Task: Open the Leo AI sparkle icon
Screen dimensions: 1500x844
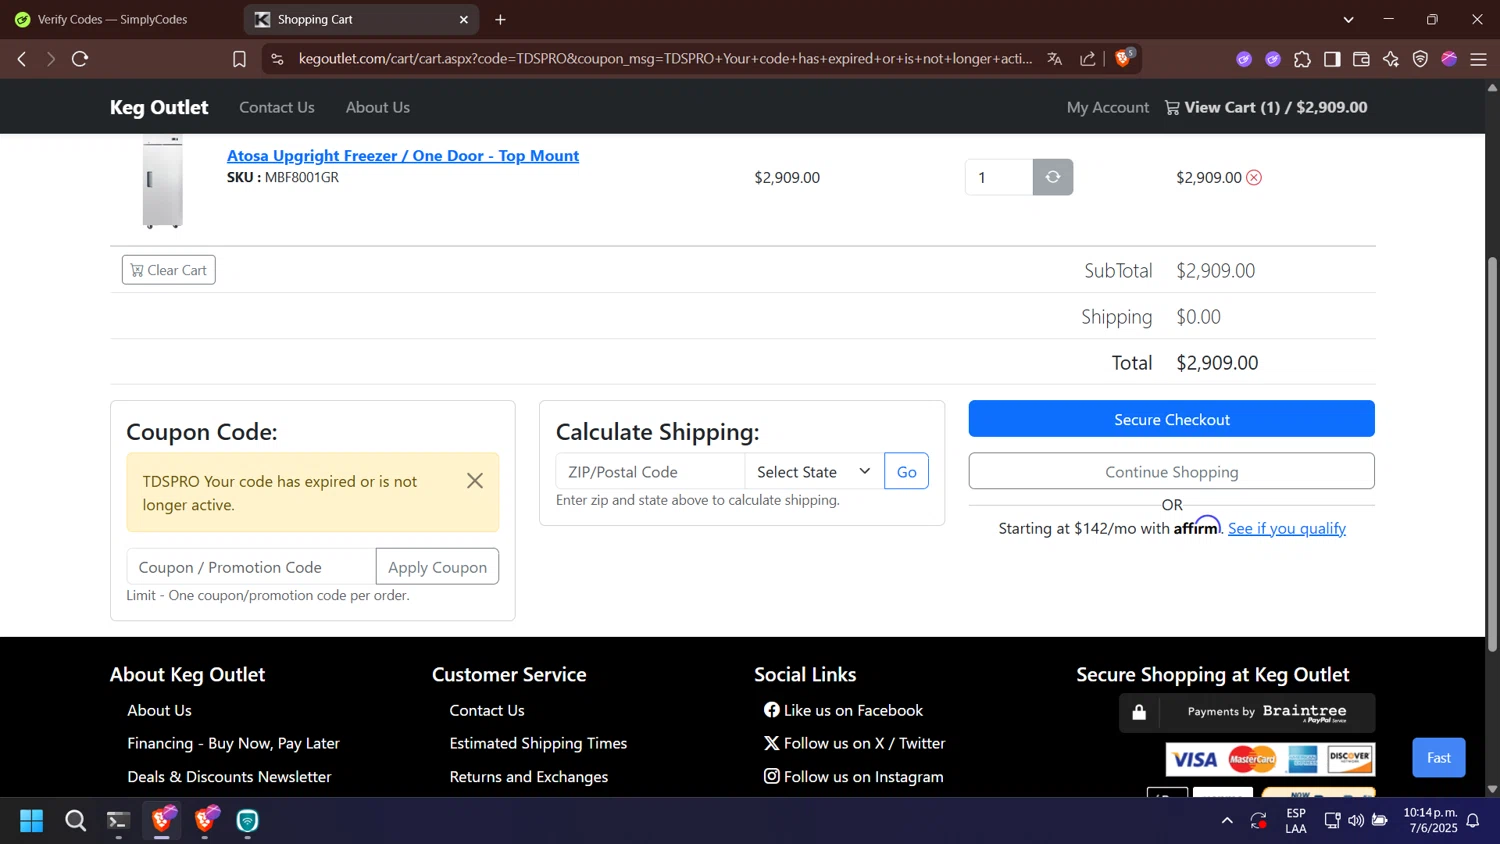Action: [1391, 59]
